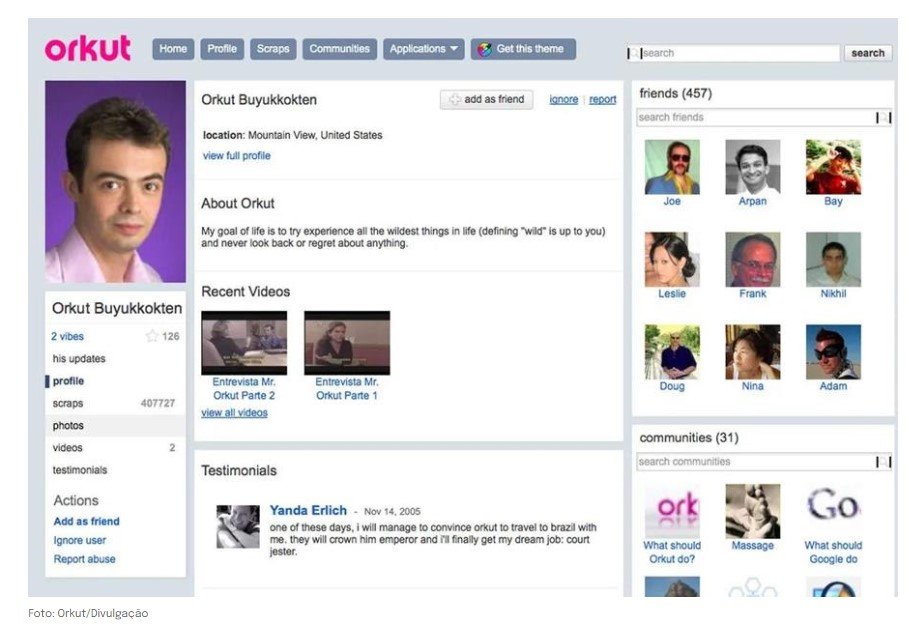
Task: Go to the Profile nav tab
Action: pos(222,49)
